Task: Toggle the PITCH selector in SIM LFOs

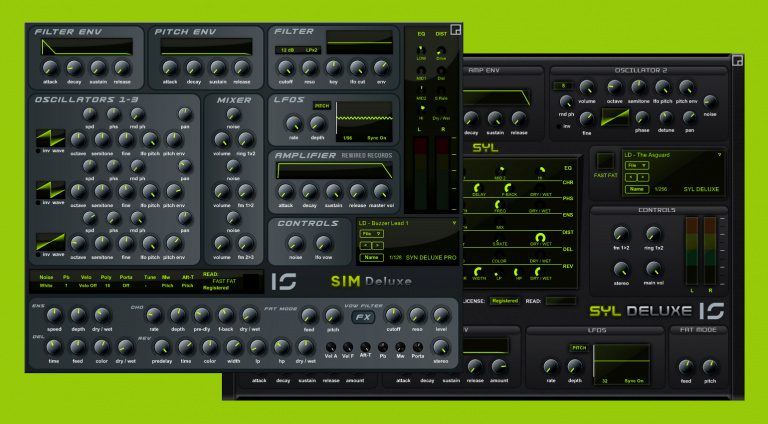Action: pyautogui.click(x=322, y=106)
